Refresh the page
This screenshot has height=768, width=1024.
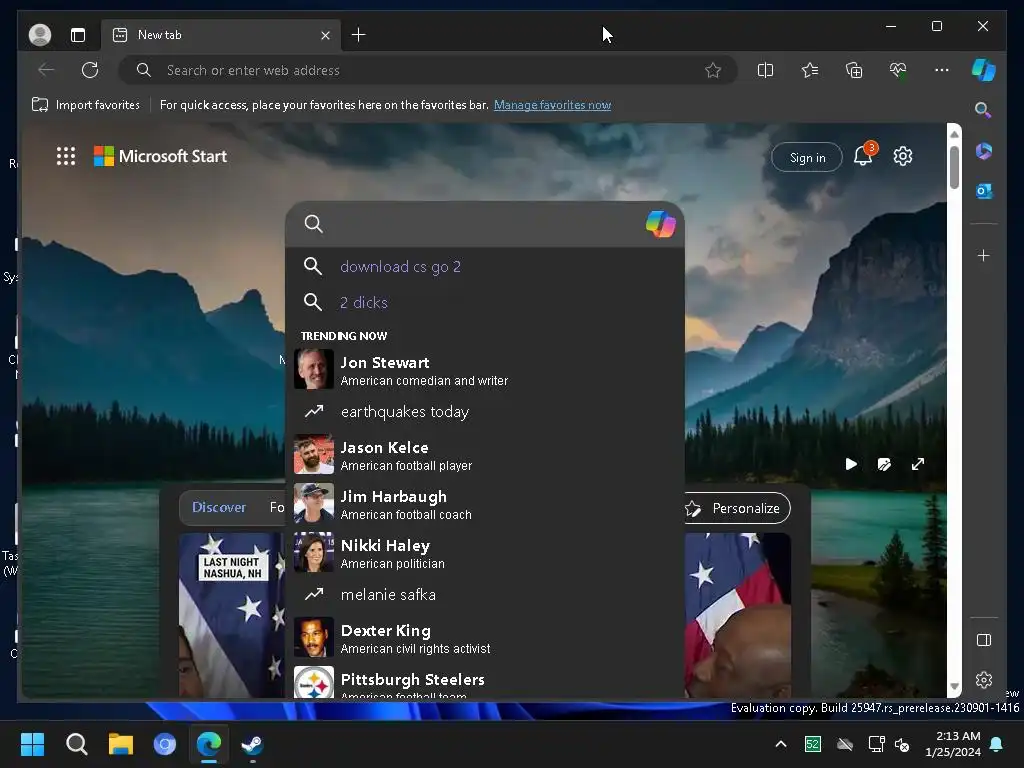pos(90,70)
